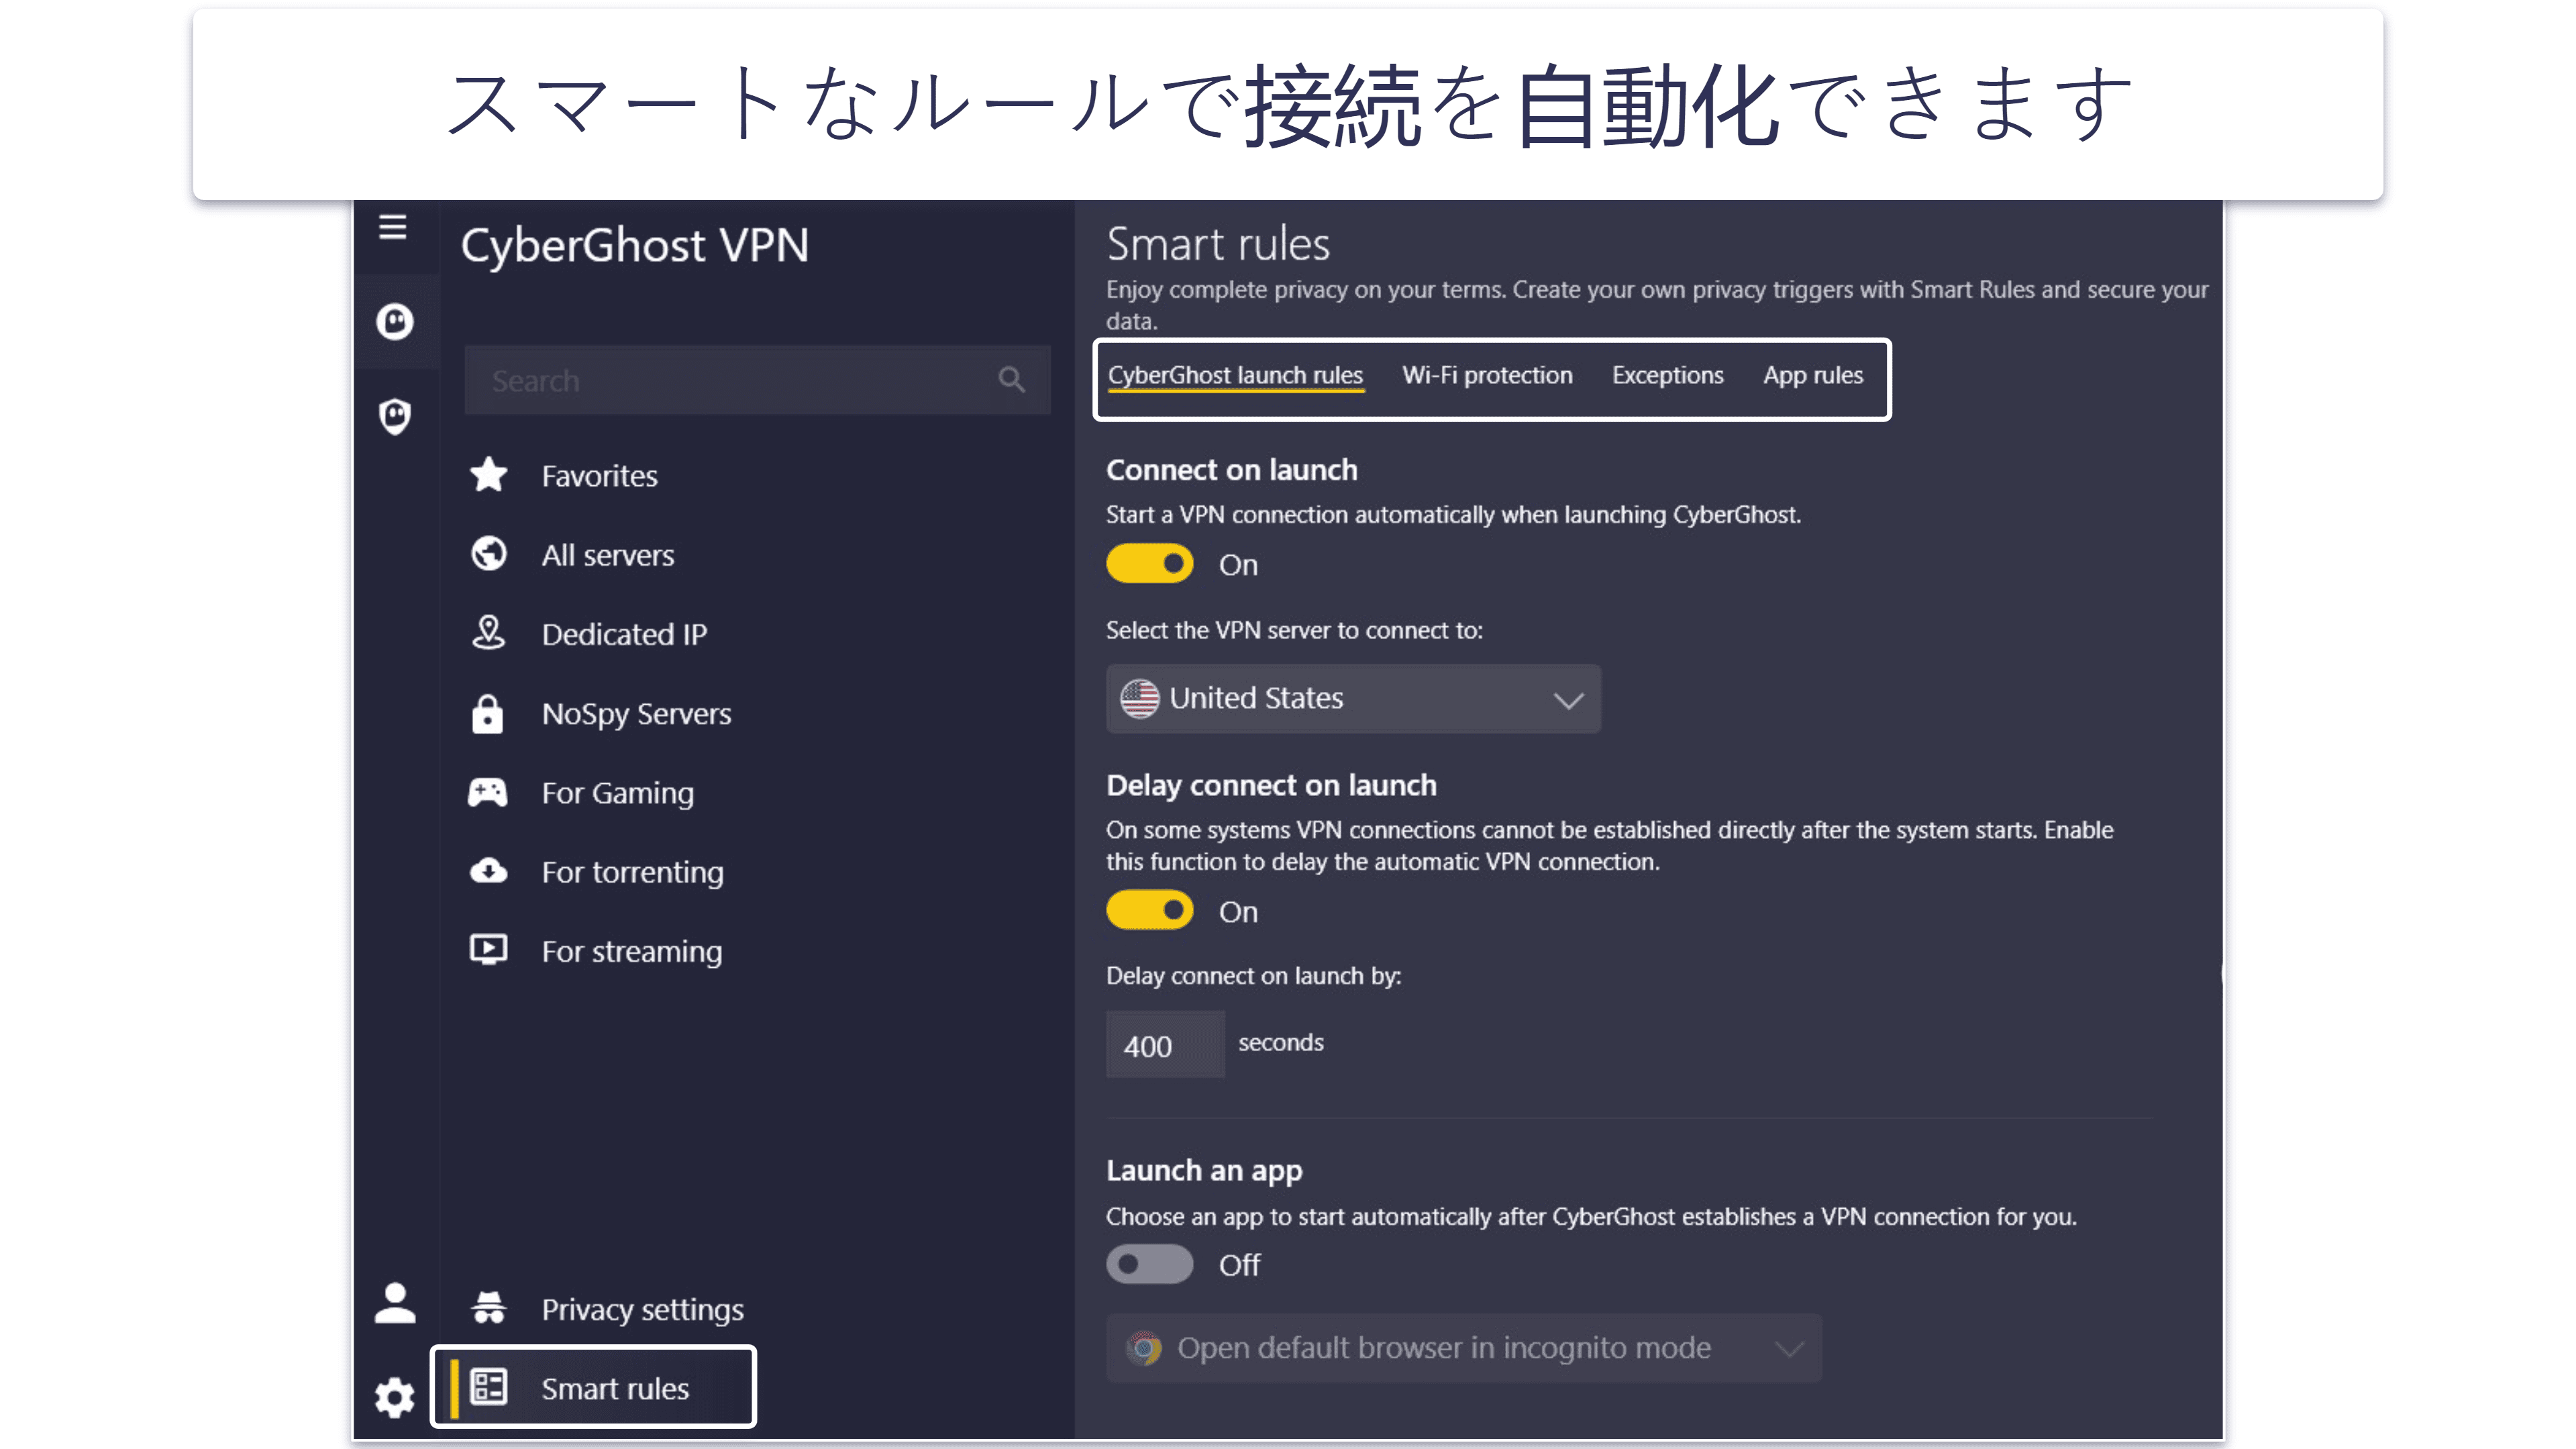Click the account profile icon
This screenshot has height=1449, width=2576.
(395, 1303)
